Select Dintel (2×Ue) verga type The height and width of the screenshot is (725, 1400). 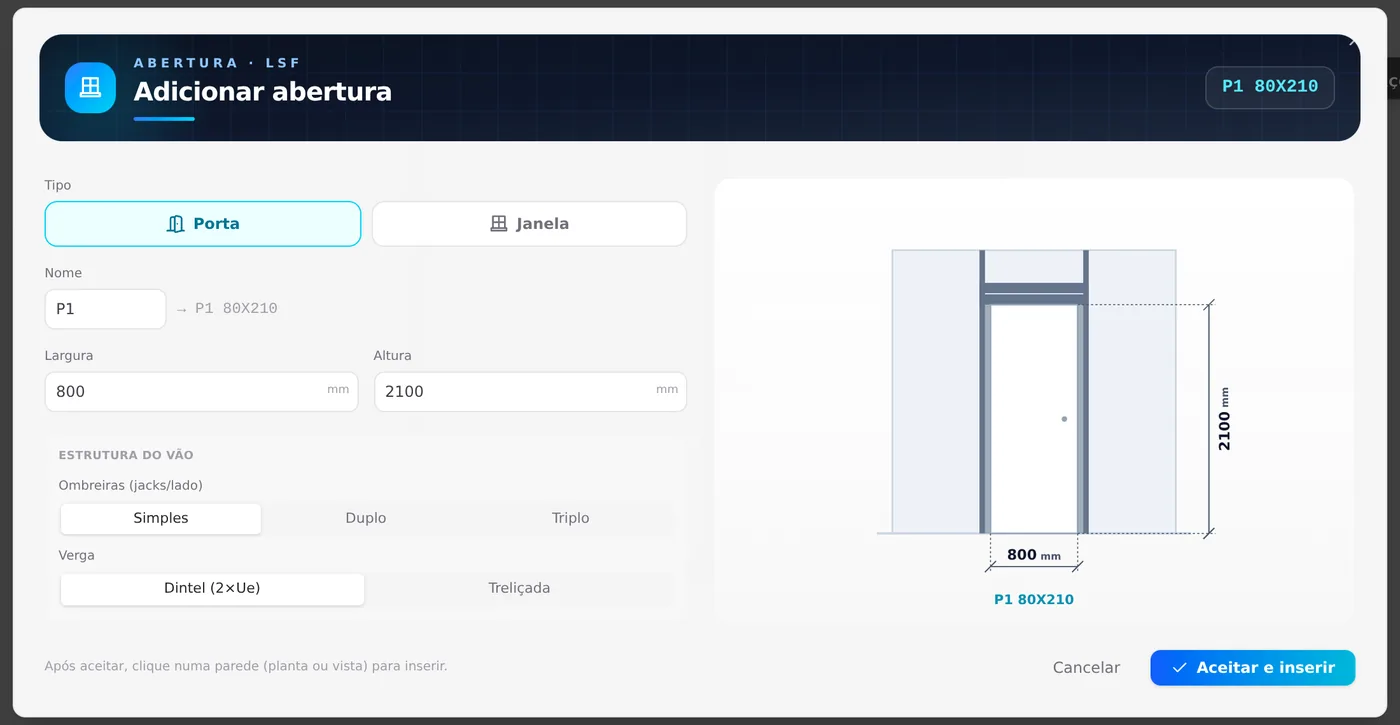tap(212, 588)
